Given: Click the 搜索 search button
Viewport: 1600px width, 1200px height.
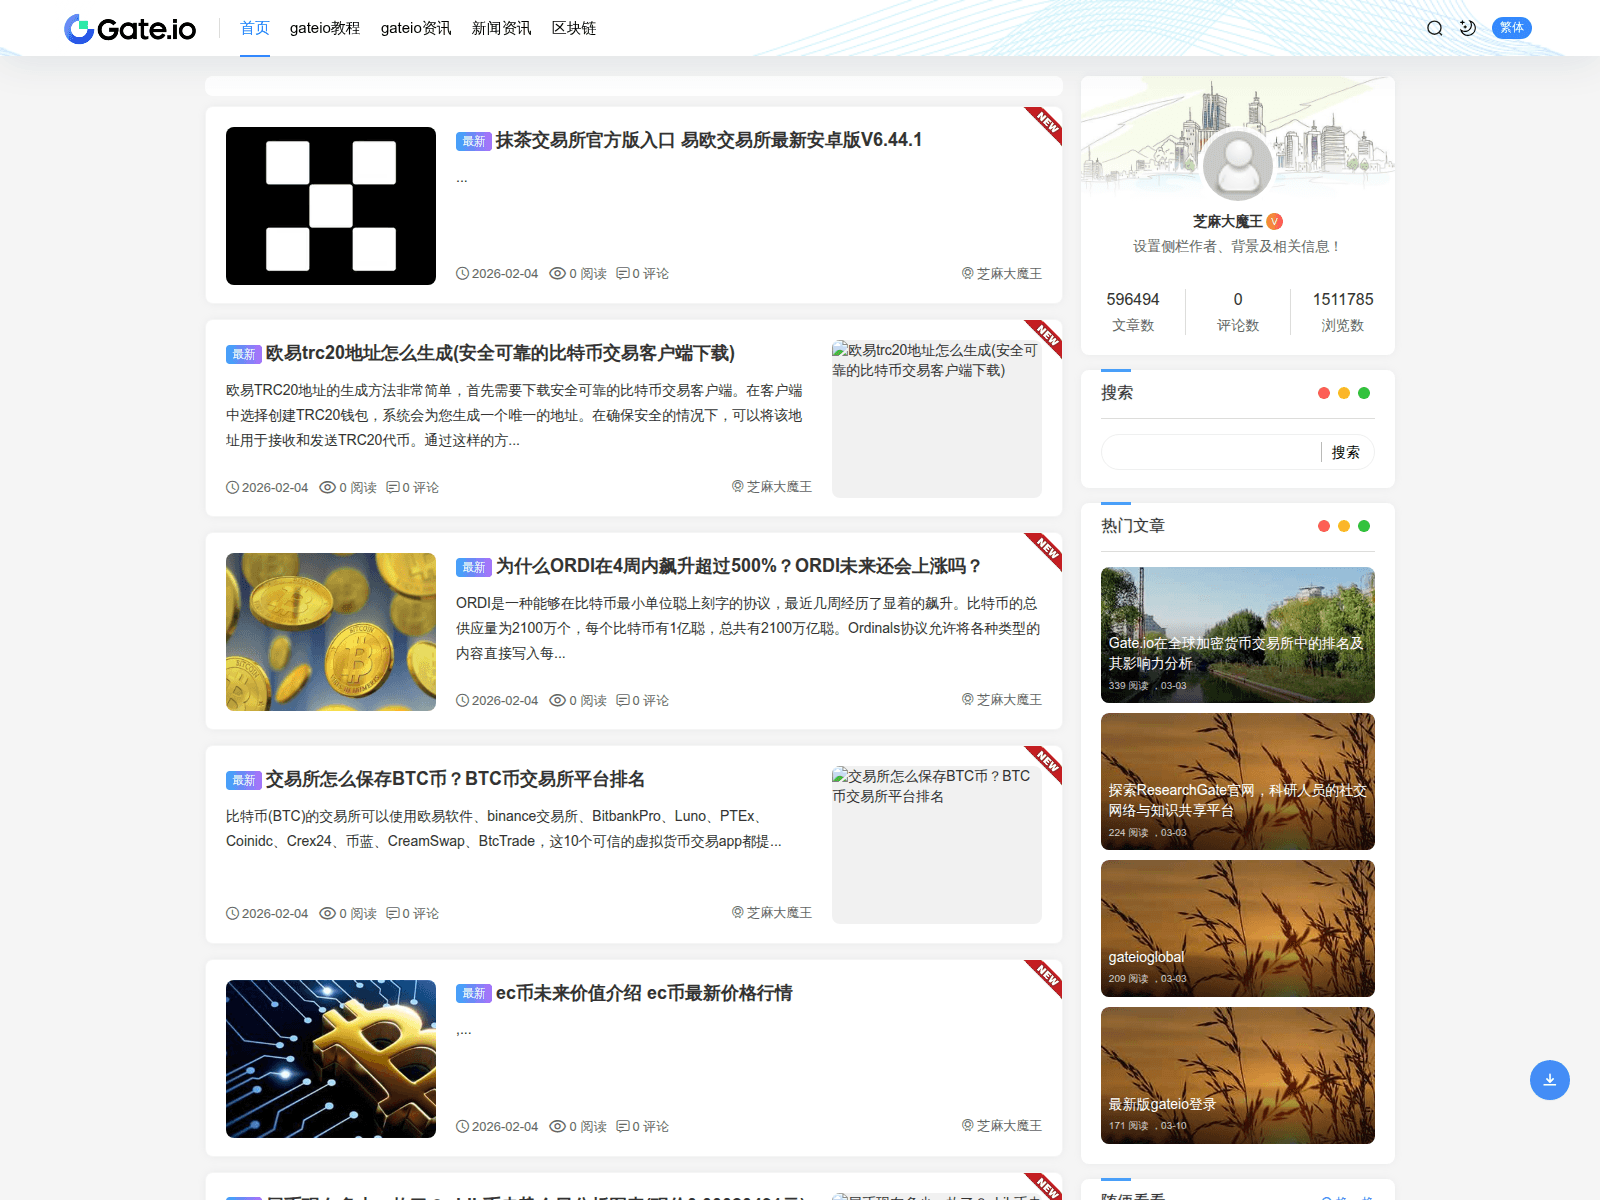Looking at the screenshot, I should pos(1347,452).
